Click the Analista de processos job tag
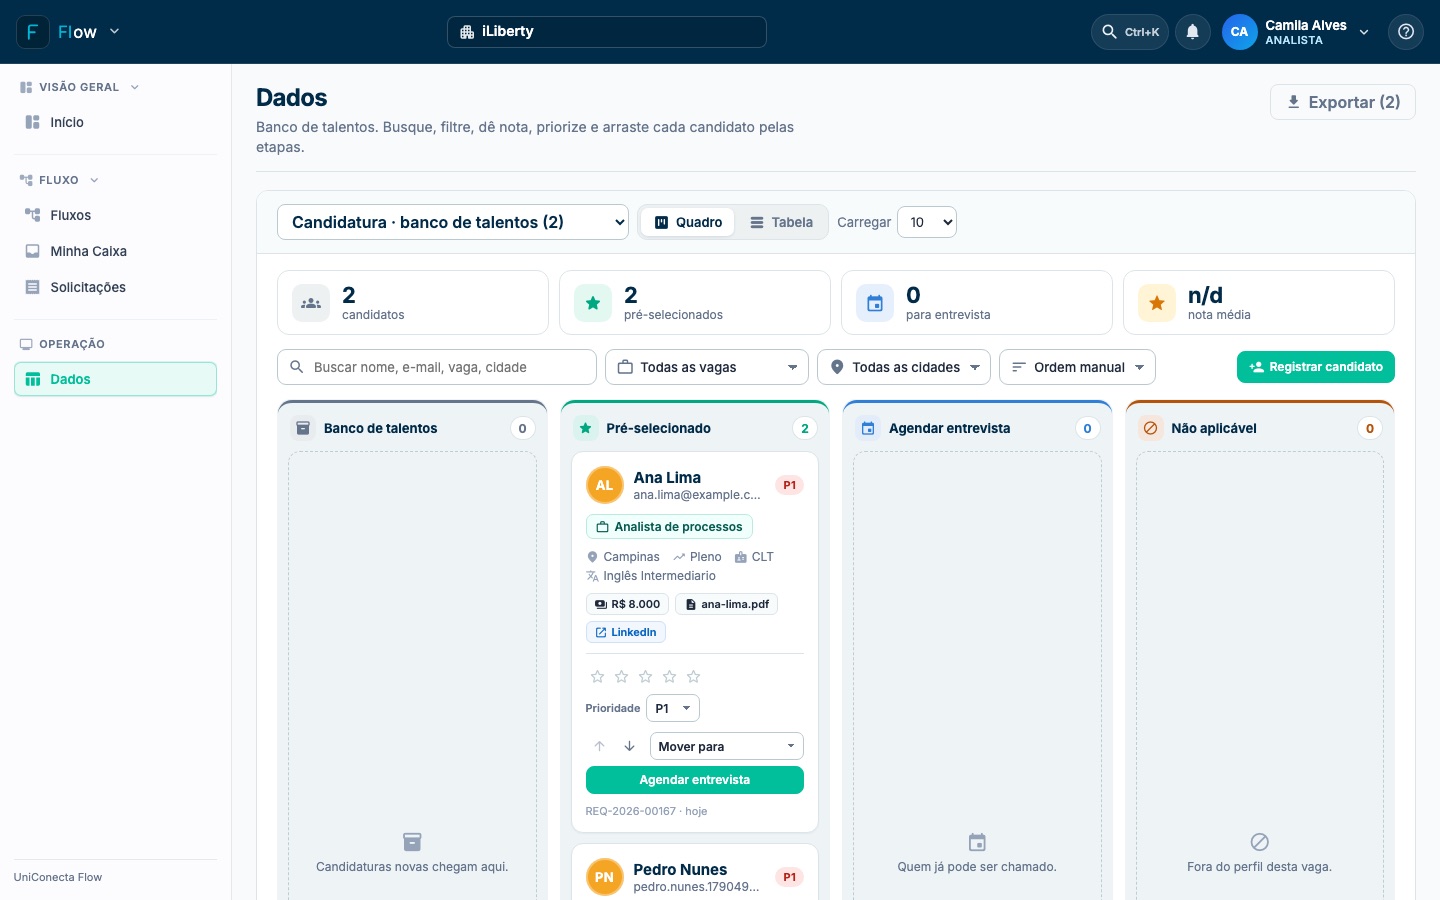The image size is (1440, 900). 669,527
